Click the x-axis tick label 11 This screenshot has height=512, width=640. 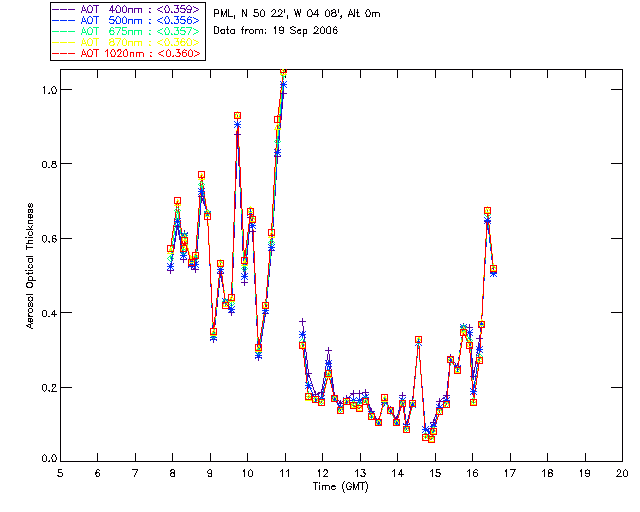[285, 473]
